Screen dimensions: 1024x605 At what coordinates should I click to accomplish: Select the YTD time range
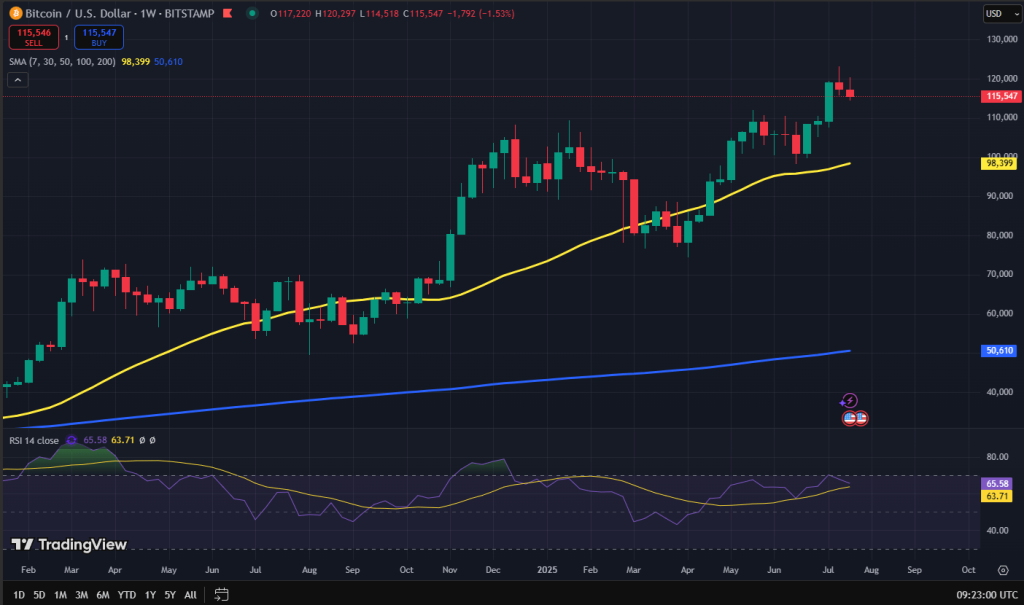click(126, 594)
